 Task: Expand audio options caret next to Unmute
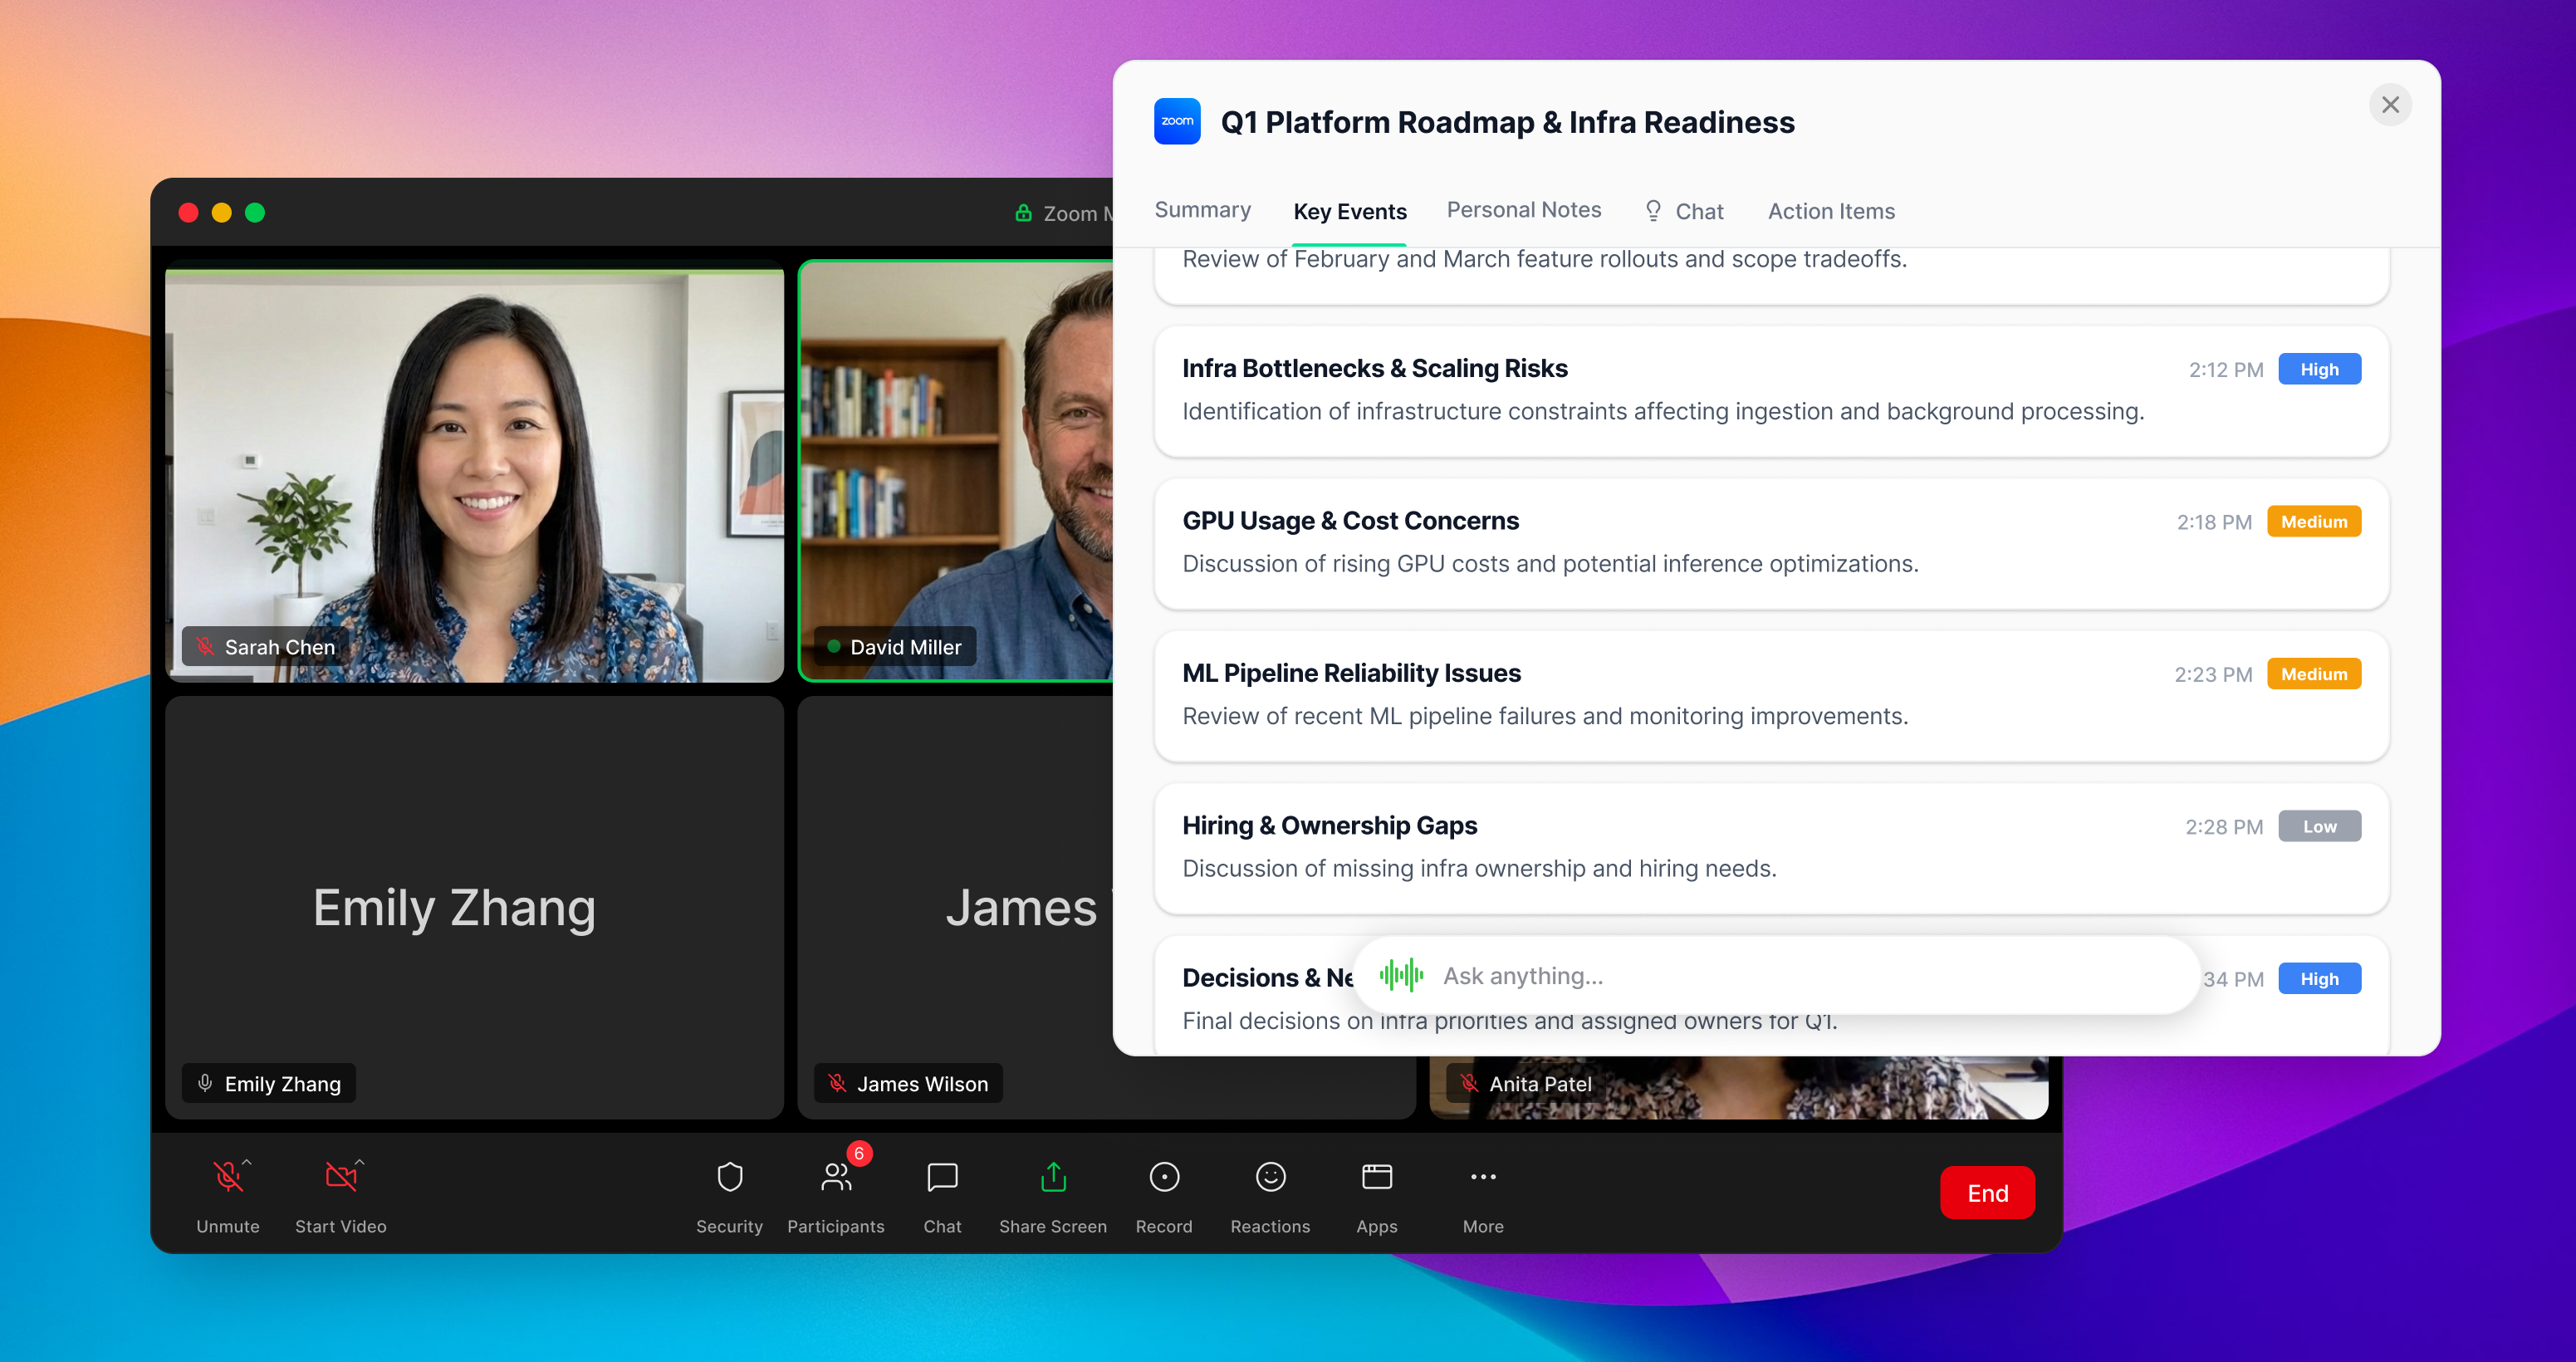tap(247, 1162)
